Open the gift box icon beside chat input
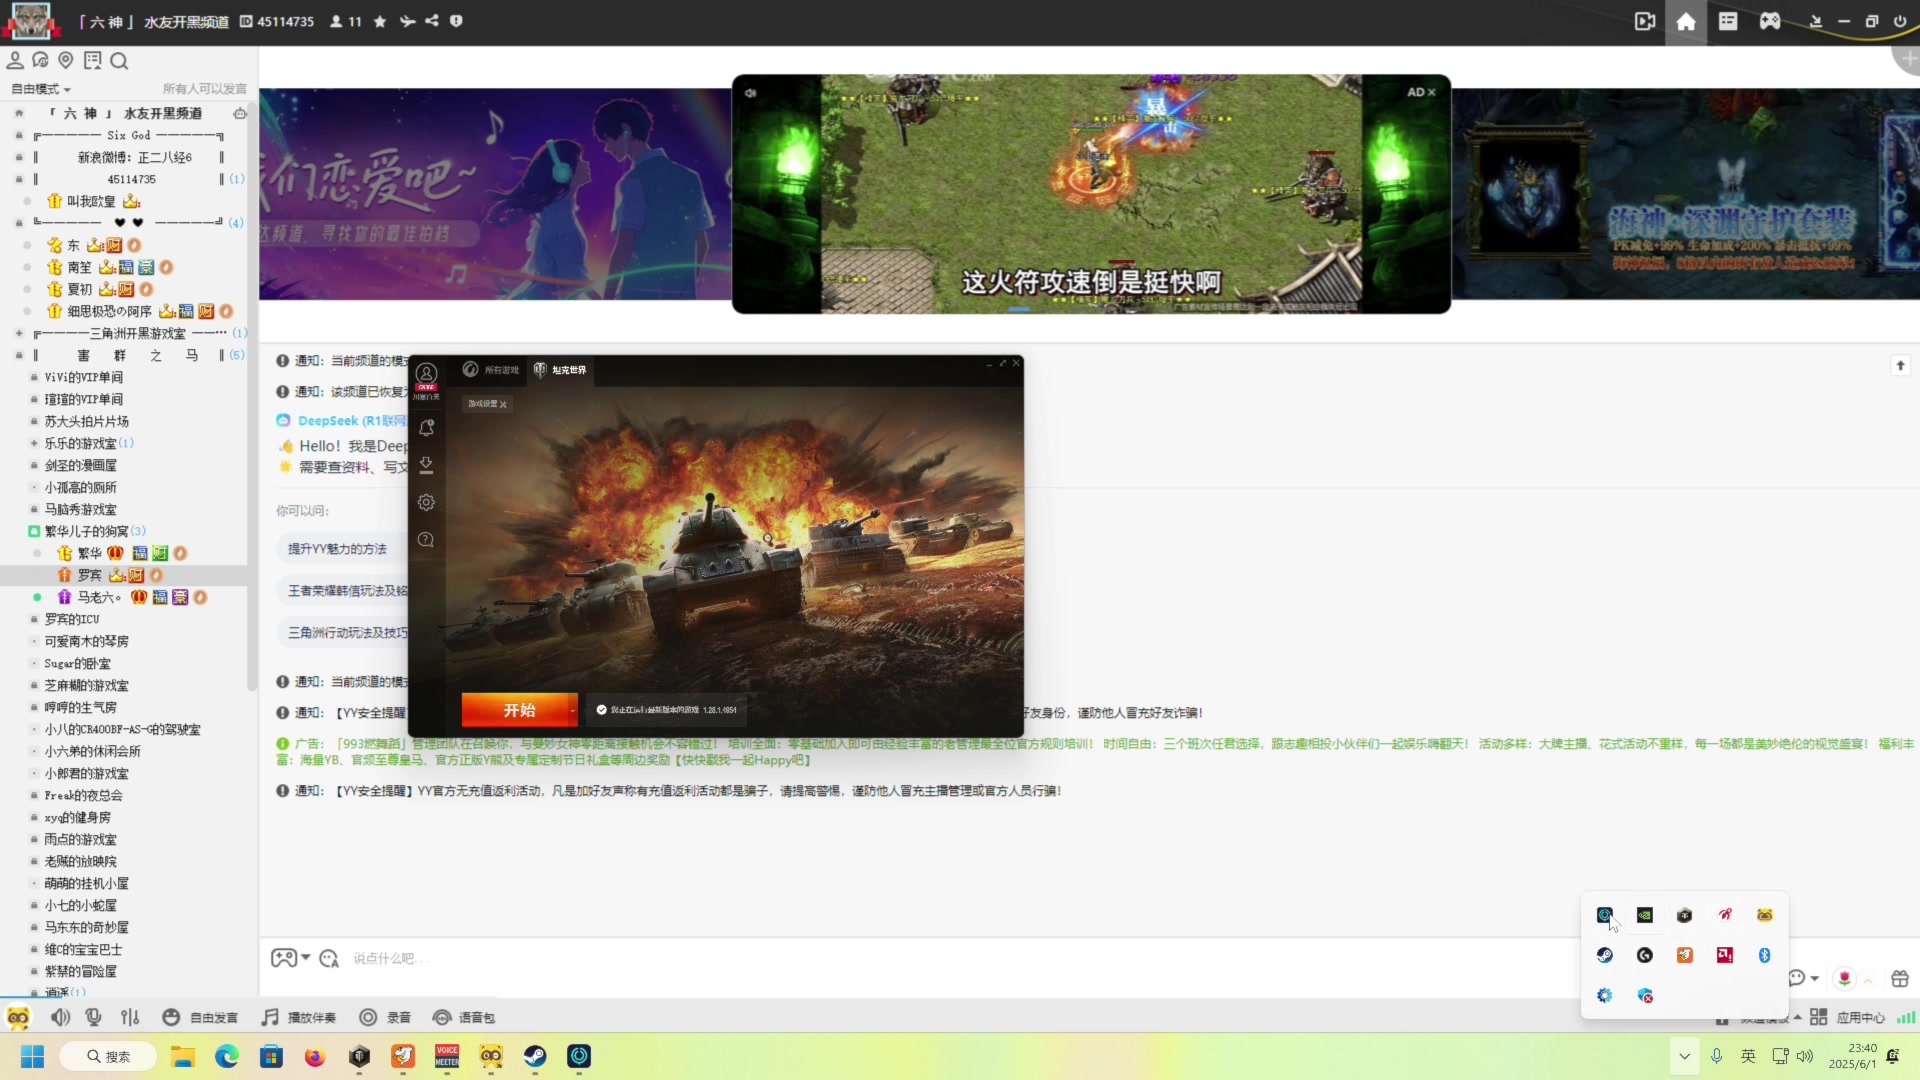The height and width of the screenshot is (1080, 1920). (1900, 978)
